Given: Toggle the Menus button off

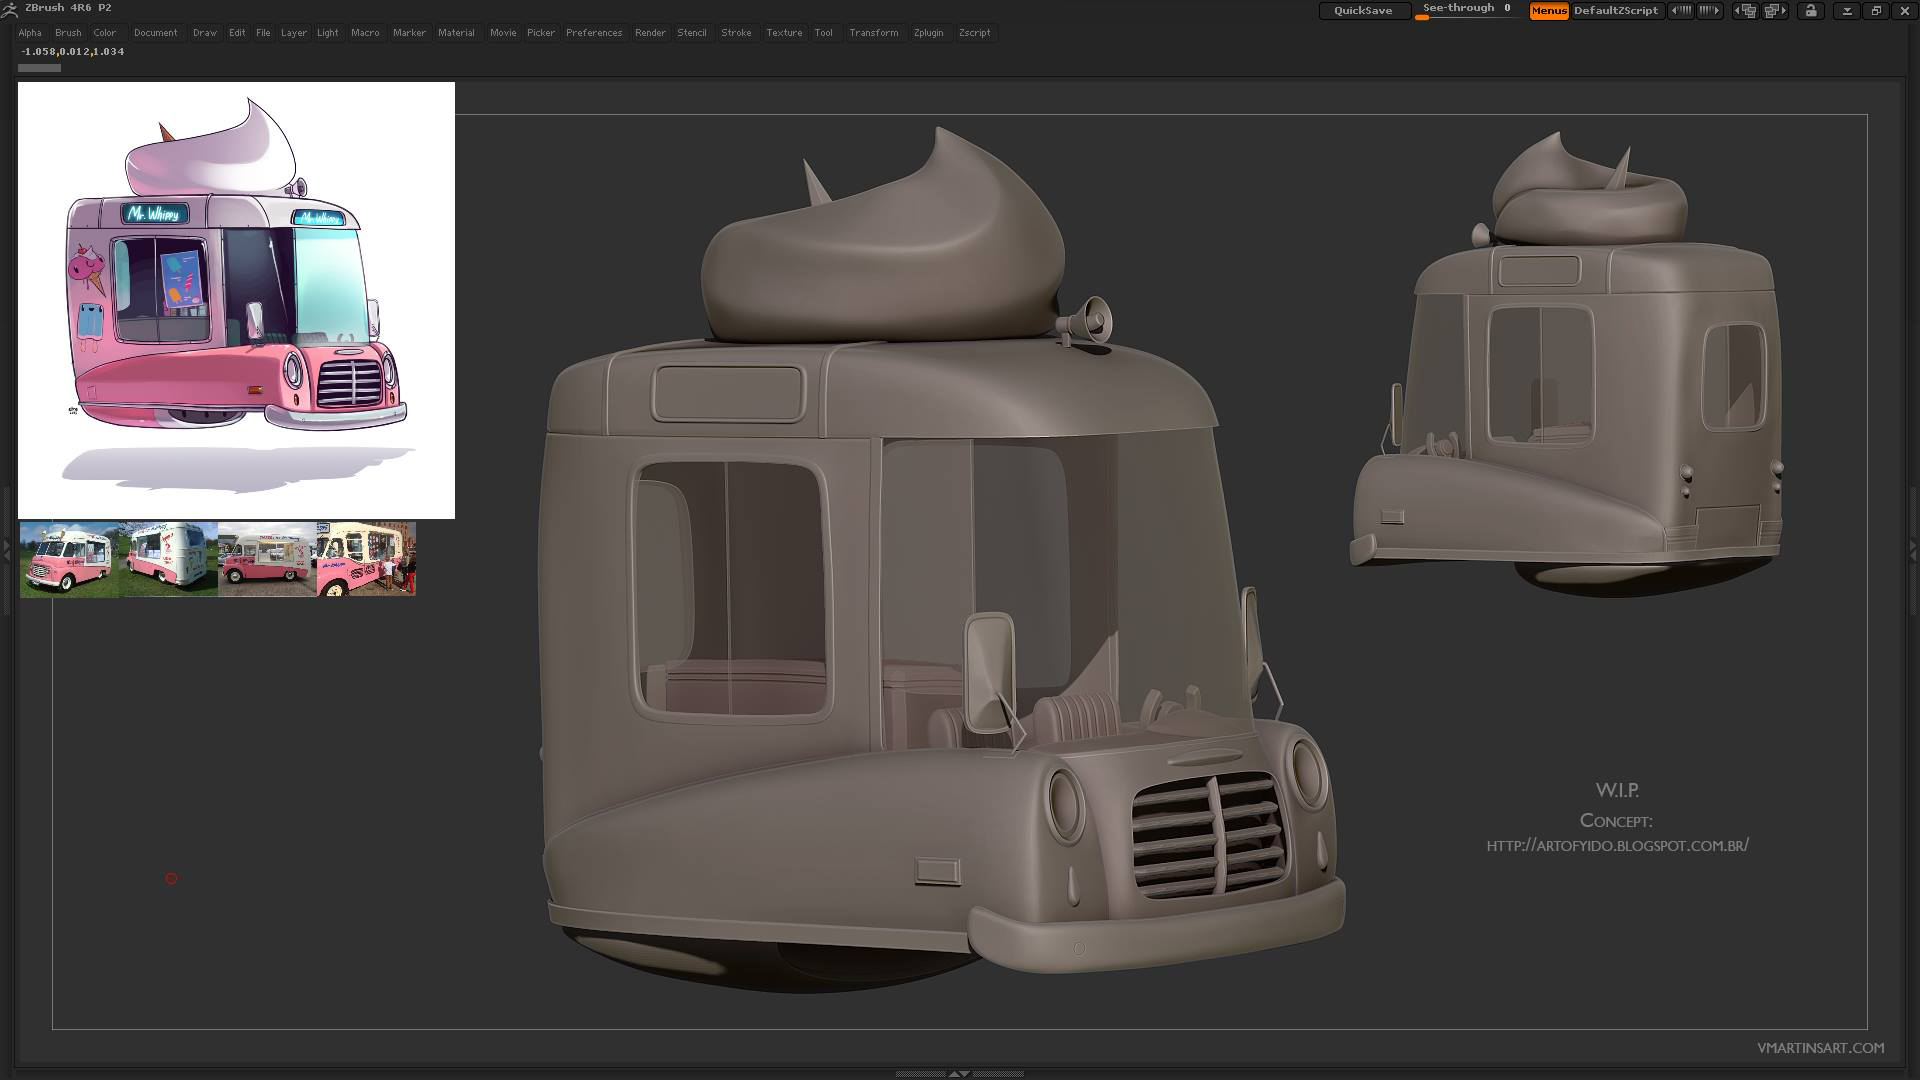Looking at the screenshot, I should click(x=1548, y=11).
